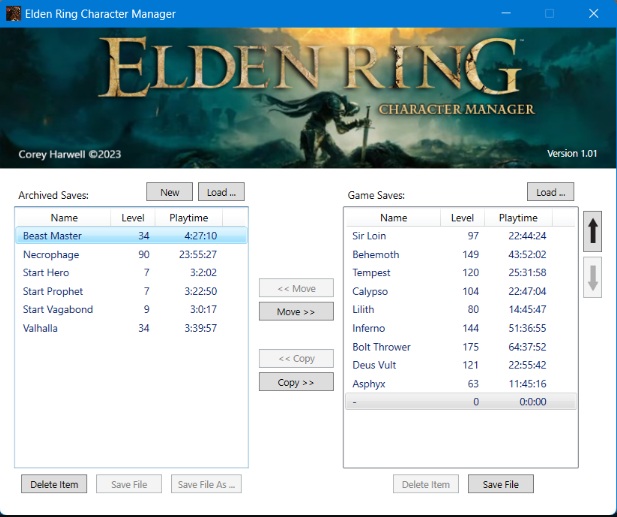The width and height of the screenshot is (617, 517).
Task: Sort archived saves by Name column
Action: 64,218
